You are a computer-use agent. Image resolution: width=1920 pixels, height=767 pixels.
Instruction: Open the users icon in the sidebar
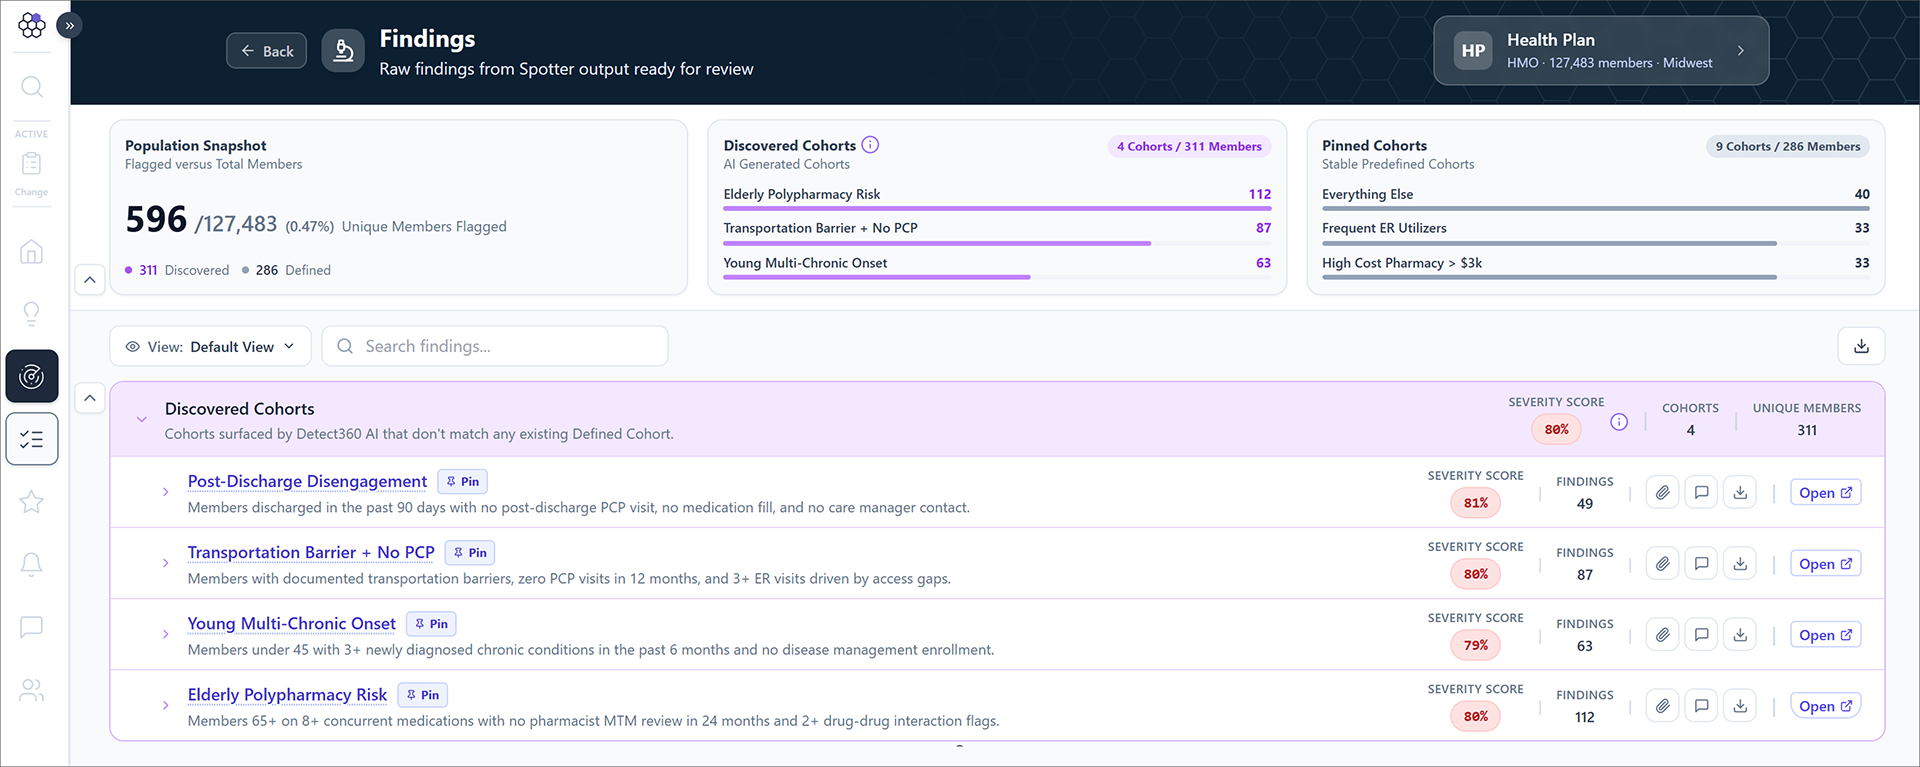click(x=32, y=690)
